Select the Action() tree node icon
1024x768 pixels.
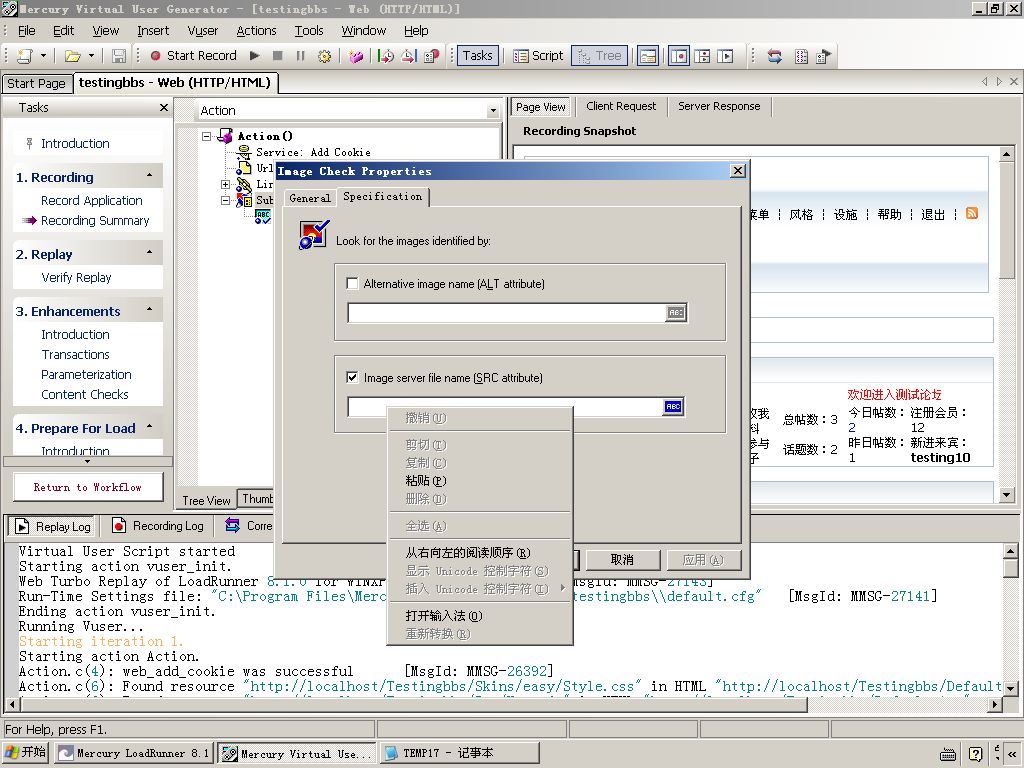click(x=225, y=136)
